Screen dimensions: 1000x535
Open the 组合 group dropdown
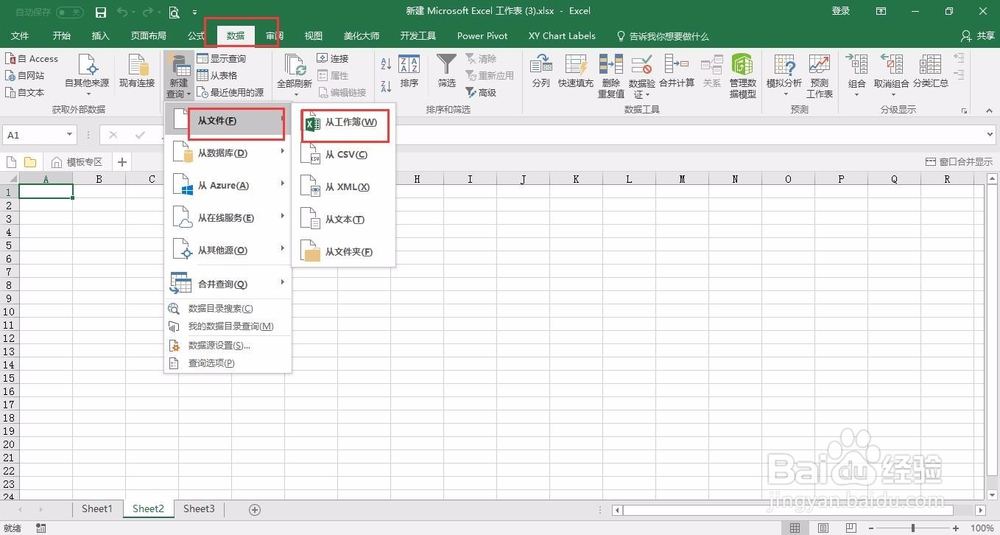point(857,75)
